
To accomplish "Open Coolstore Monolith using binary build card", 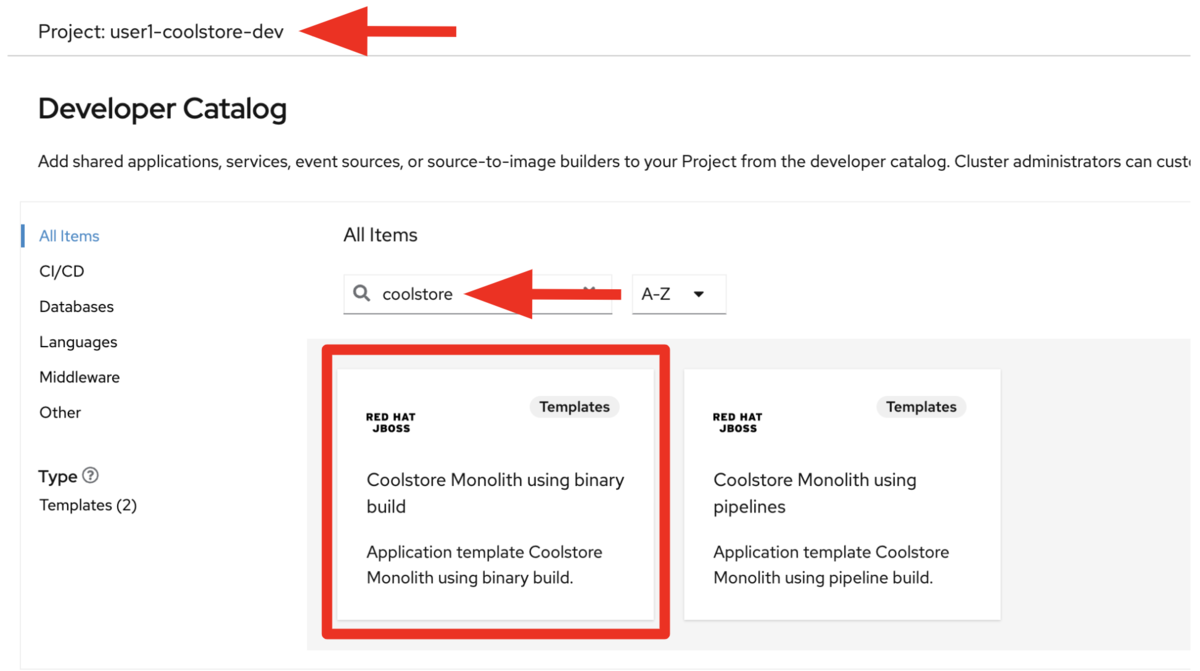I will click(495, 494).
